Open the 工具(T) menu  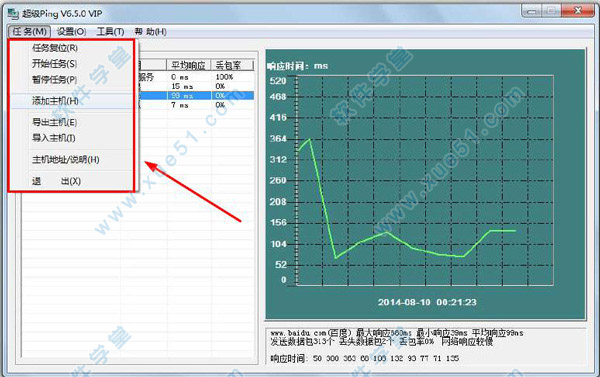tap(110, 31)
